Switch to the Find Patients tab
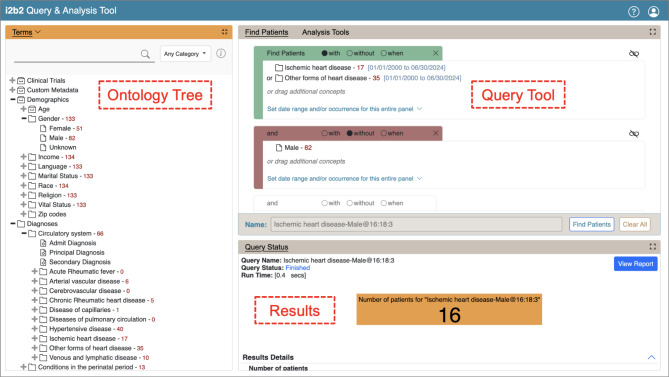The height and width of the screenshot is (377, 669). (x=267, y=32)
